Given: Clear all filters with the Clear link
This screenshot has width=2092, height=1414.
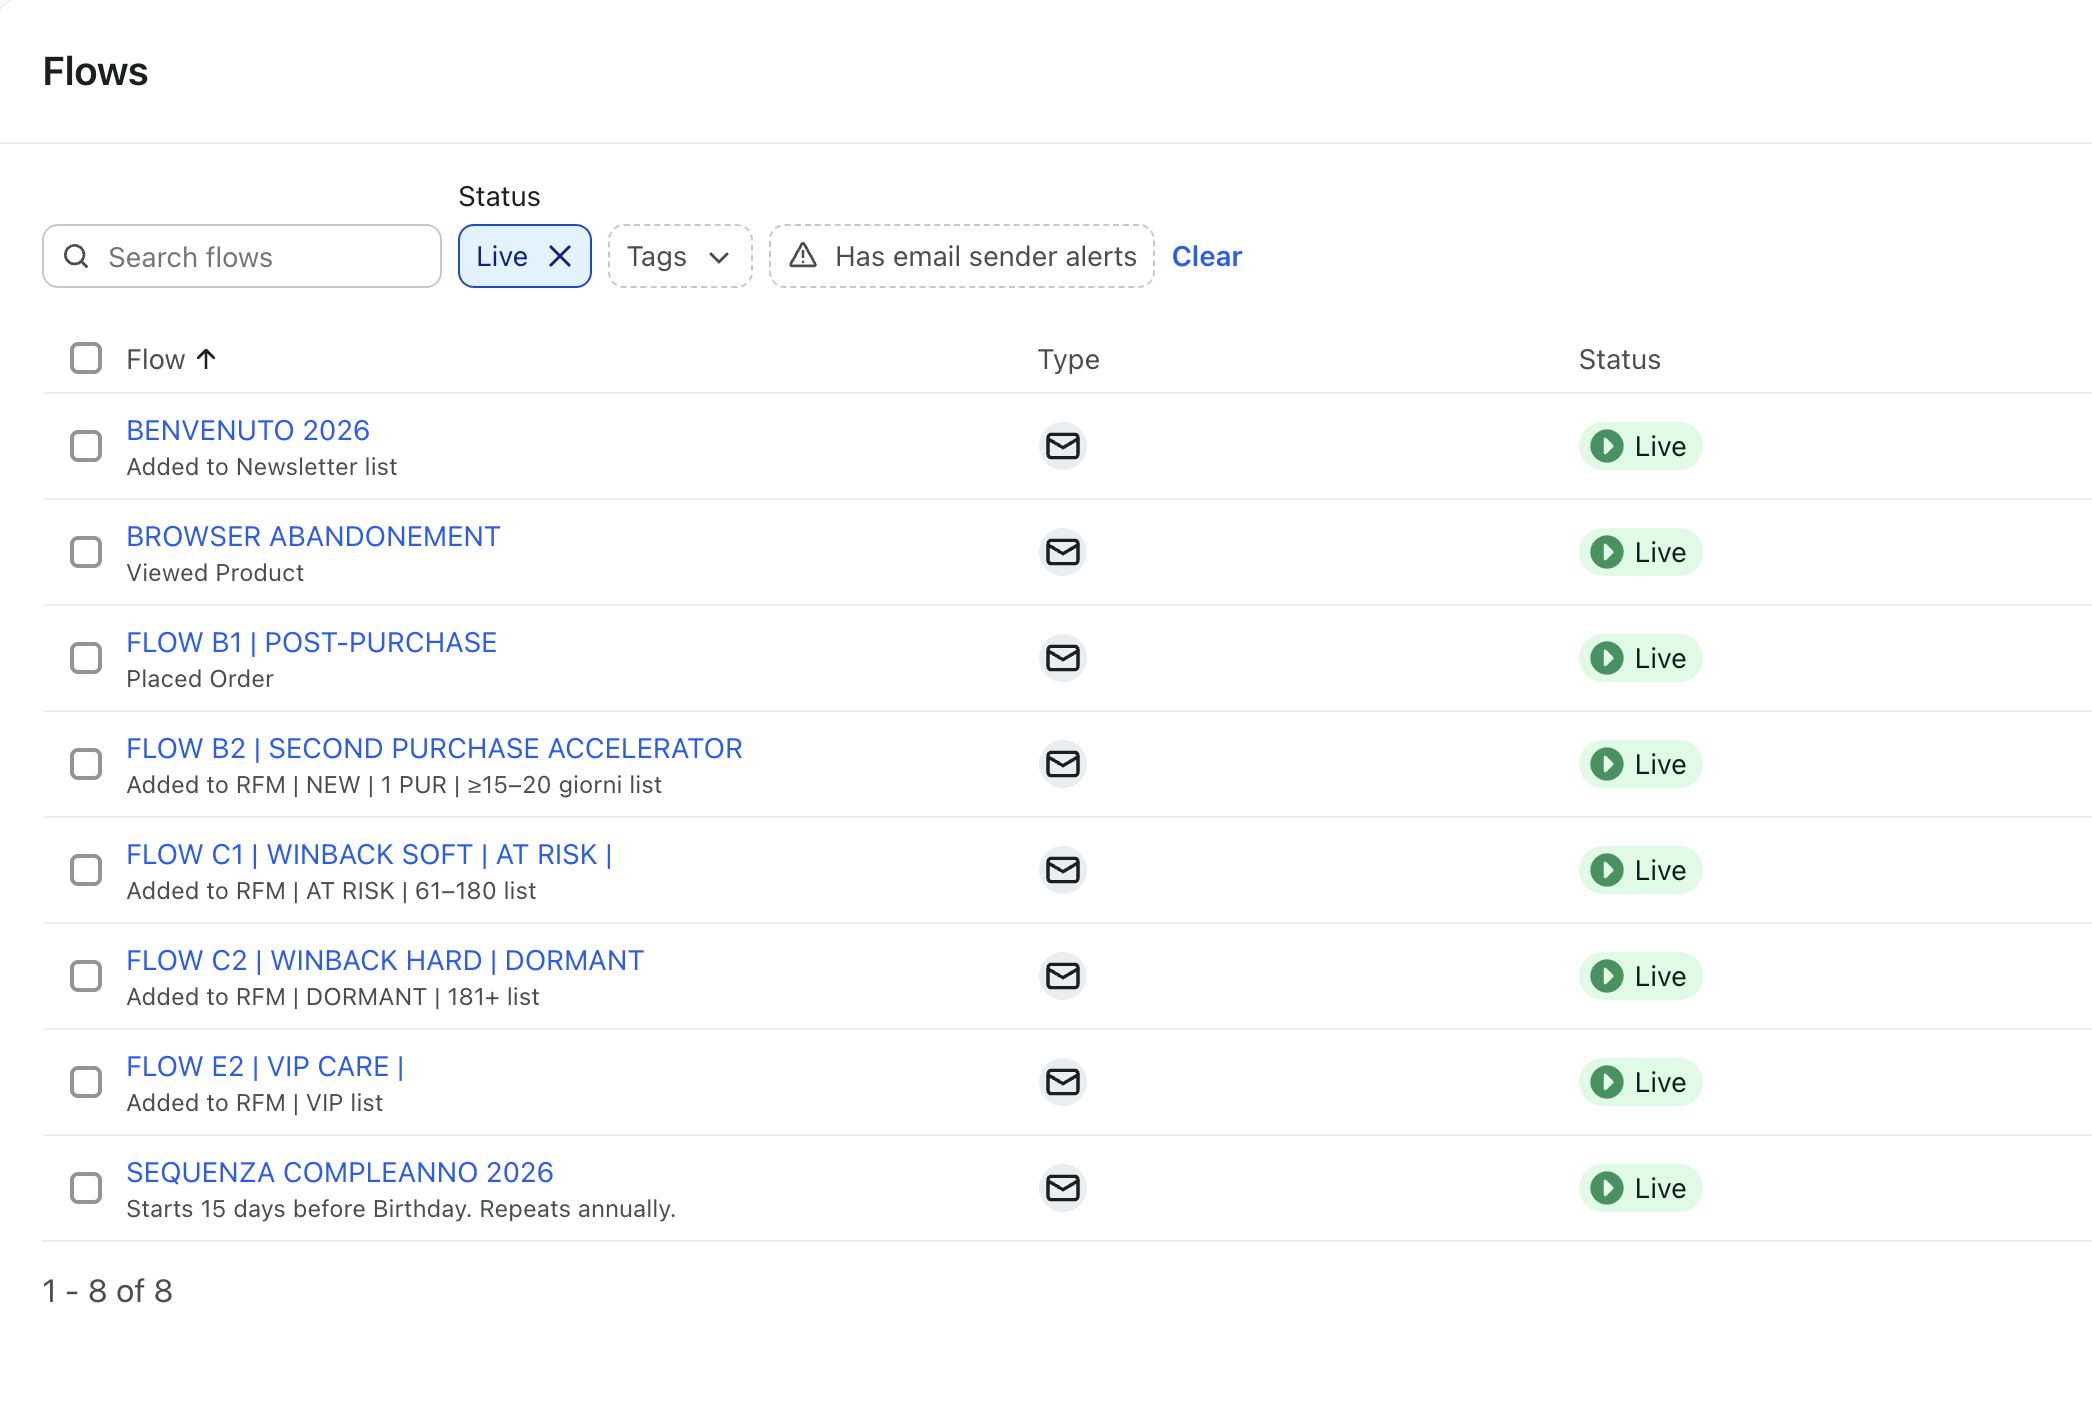Looking at the screenshot, I should (x=1206, y=257).
